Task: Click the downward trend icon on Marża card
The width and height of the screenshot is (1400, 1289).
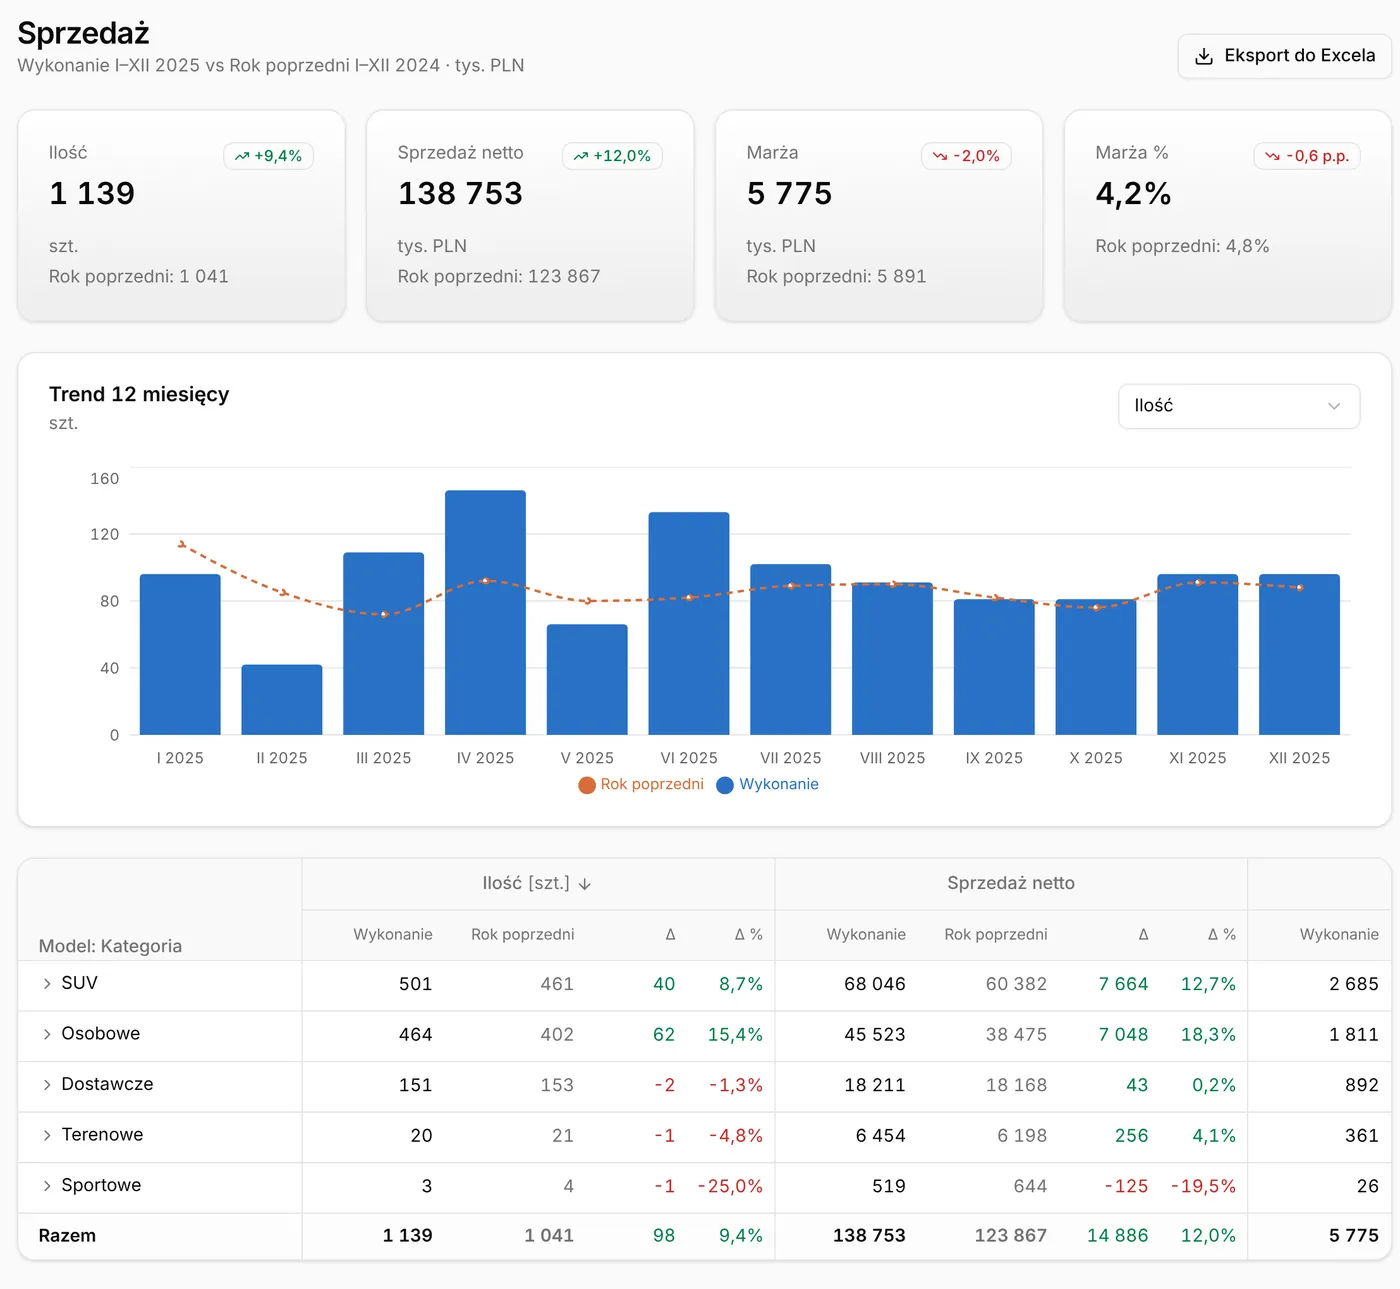Action: 940,156
